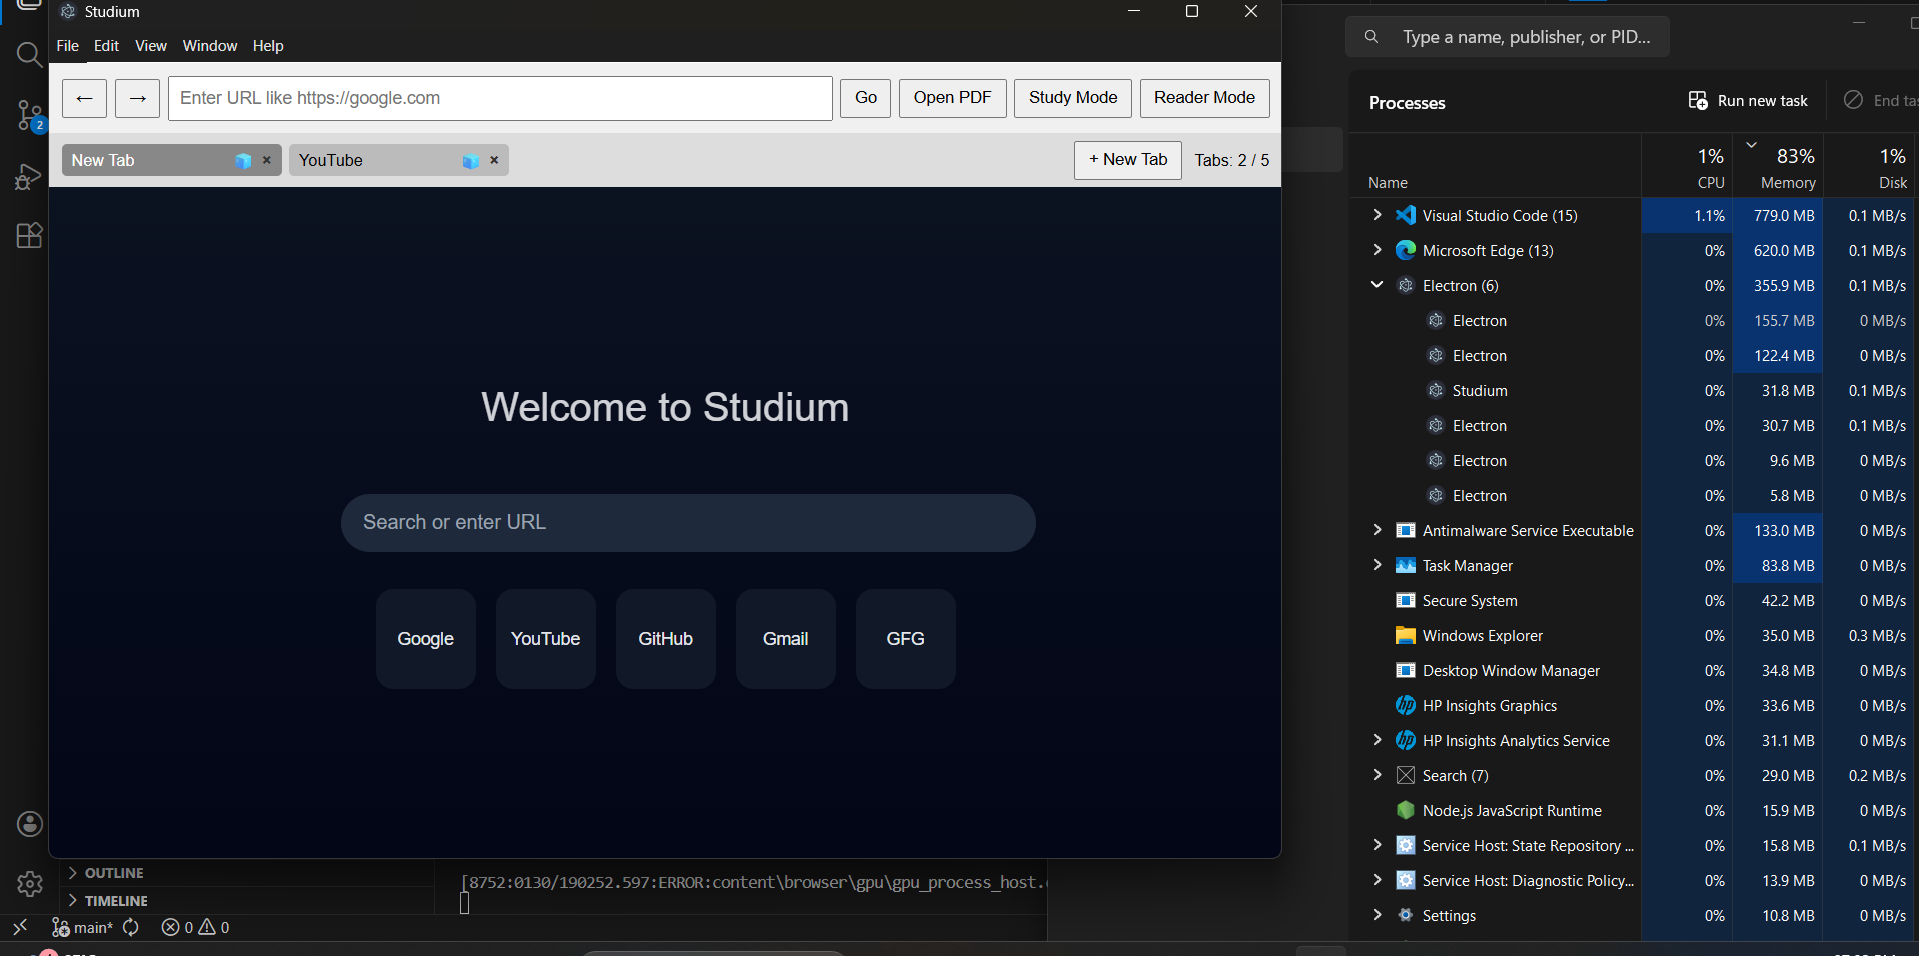Open the GitHub shortcut tile
Viewport: 1919px width, 956px height.
coord(666,639)
